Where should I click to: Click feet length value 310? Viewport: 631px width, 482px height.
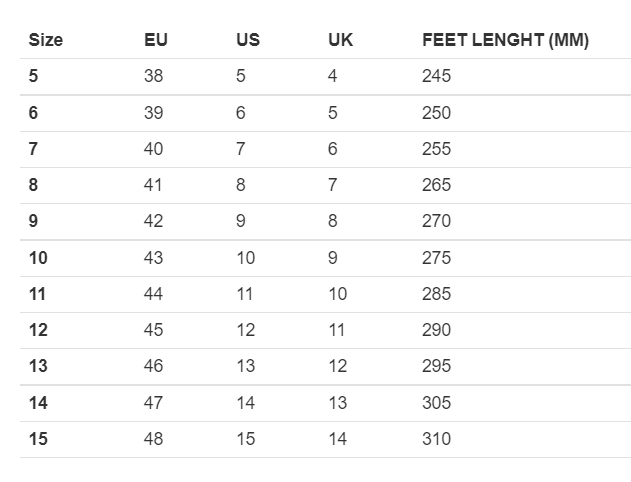tap(437, 439)
